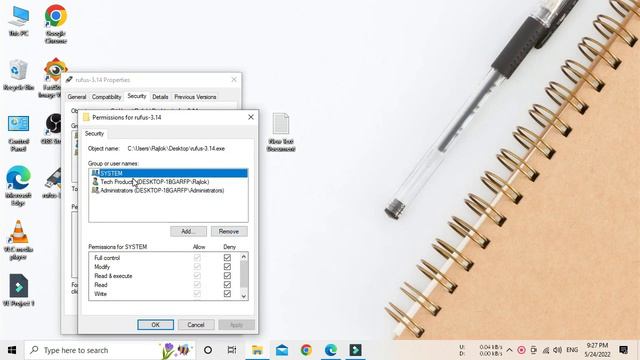This screenshot has width=640, height=360.
Task: Toggle Allow checkbox for Modify
Action: pos(197,267)
